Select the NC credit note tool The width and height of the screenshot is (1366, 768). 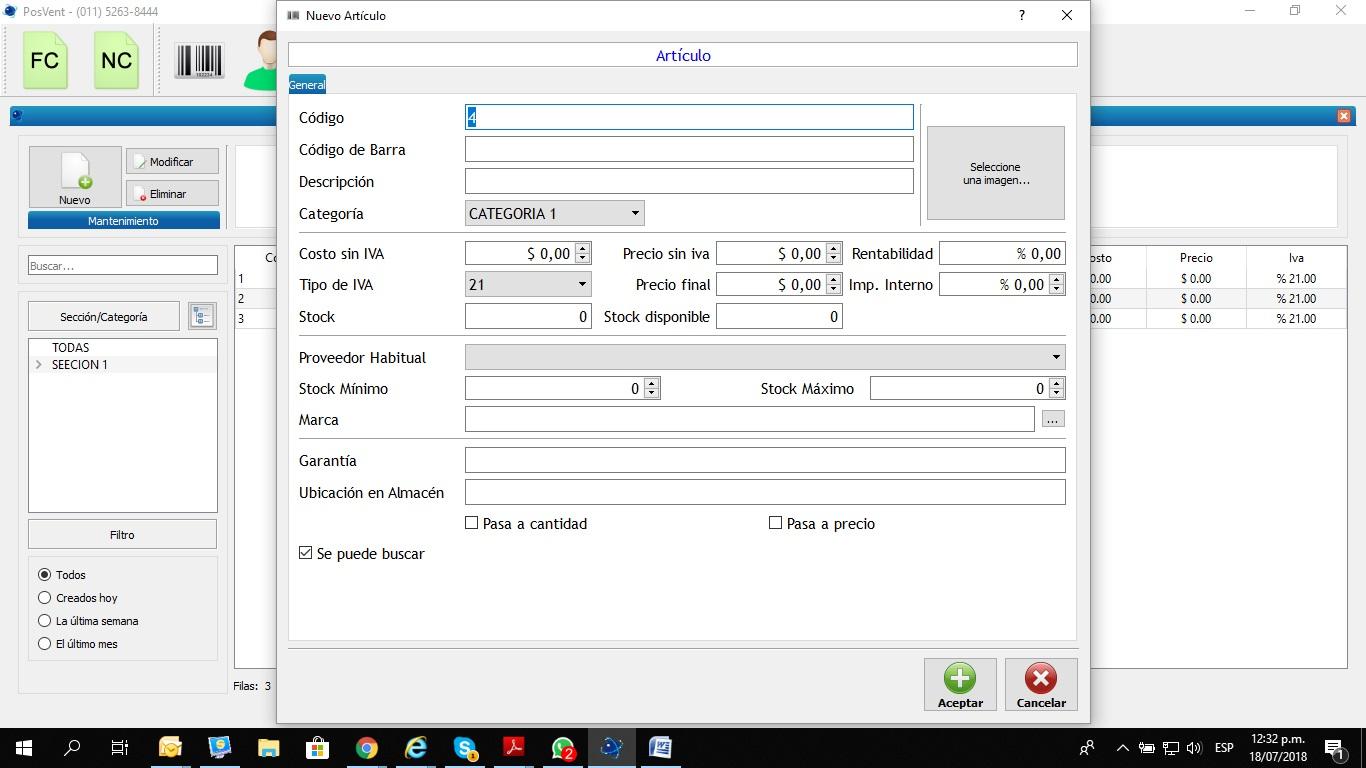click(x=115, y=60)
